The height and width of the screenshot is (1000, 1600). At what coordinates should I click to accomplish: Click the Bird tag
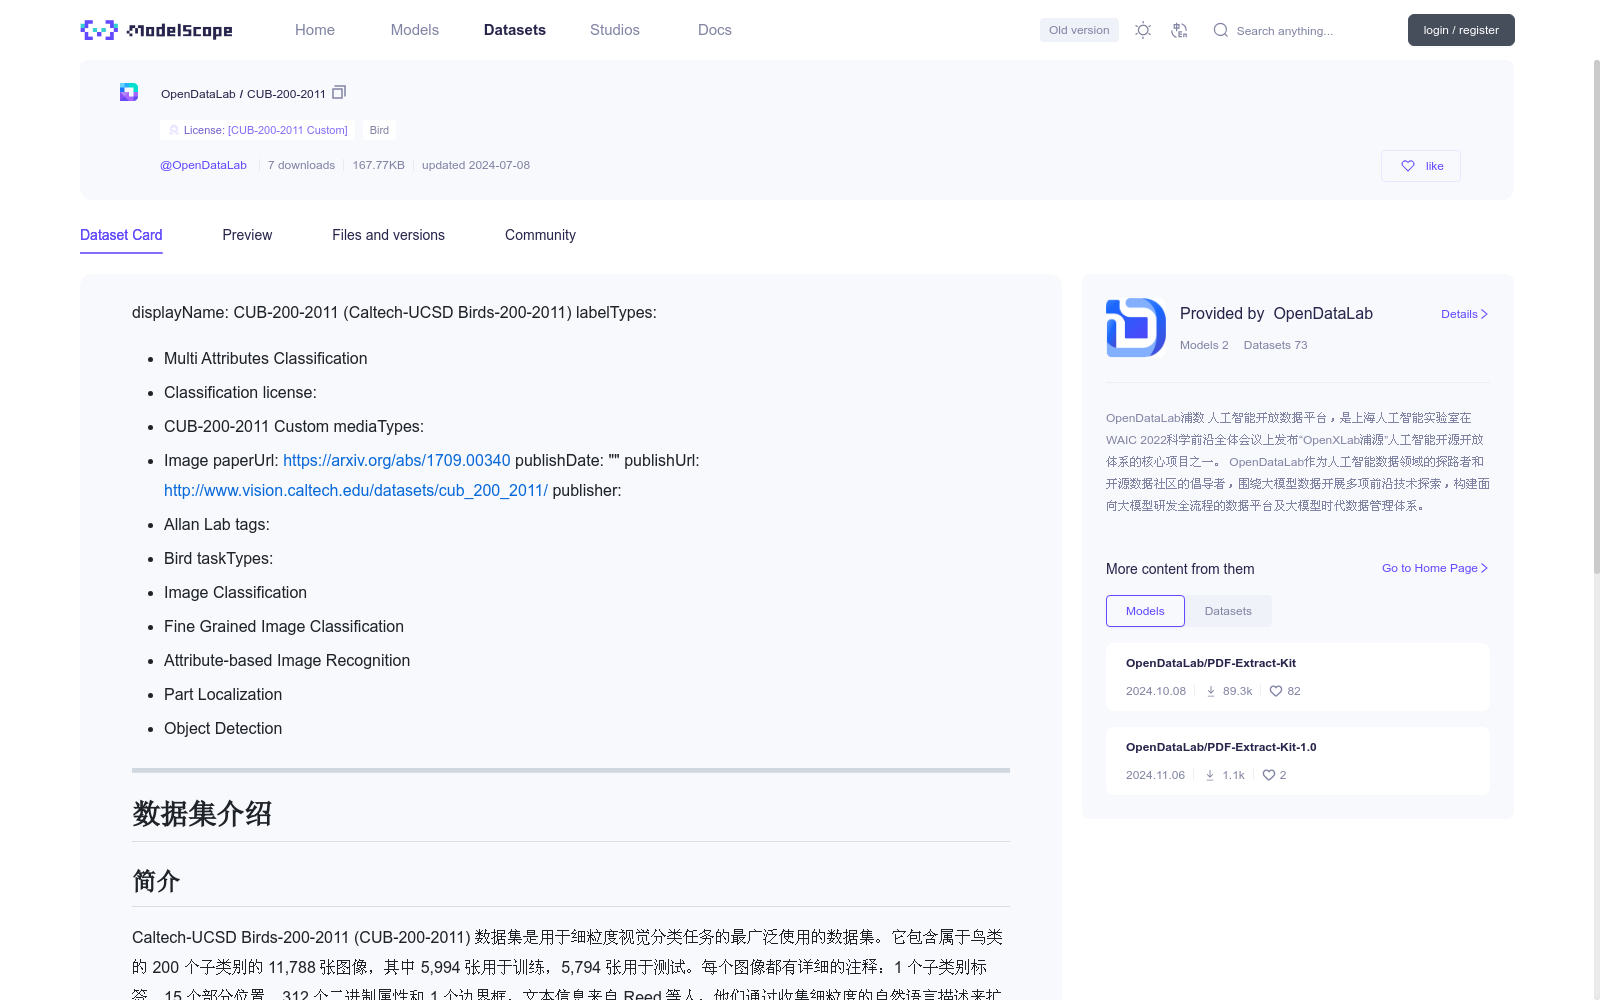pyautogui.click(x=379, y=130)
